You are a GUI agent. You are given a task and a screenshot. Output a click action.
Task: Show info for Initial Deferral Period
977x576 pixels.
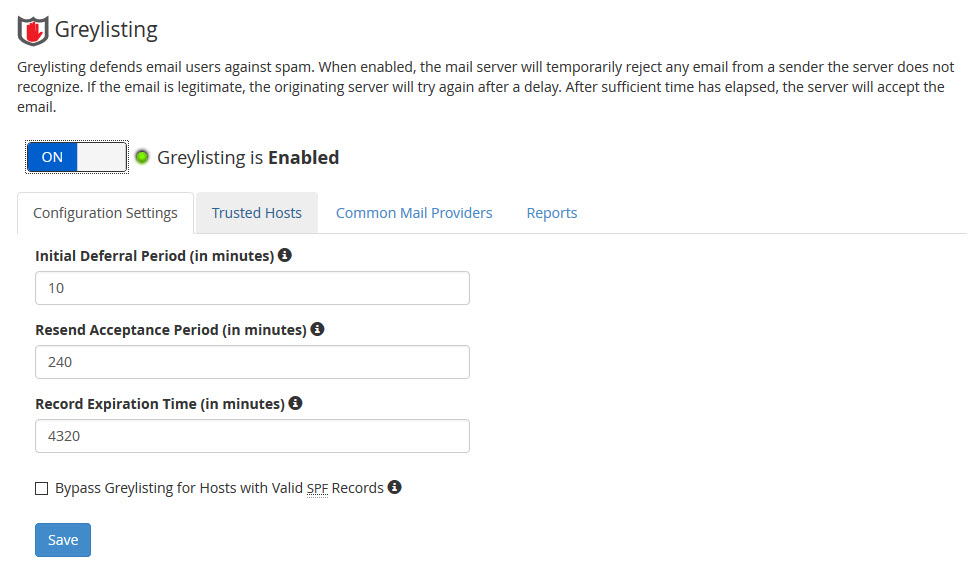click(285, 256)
